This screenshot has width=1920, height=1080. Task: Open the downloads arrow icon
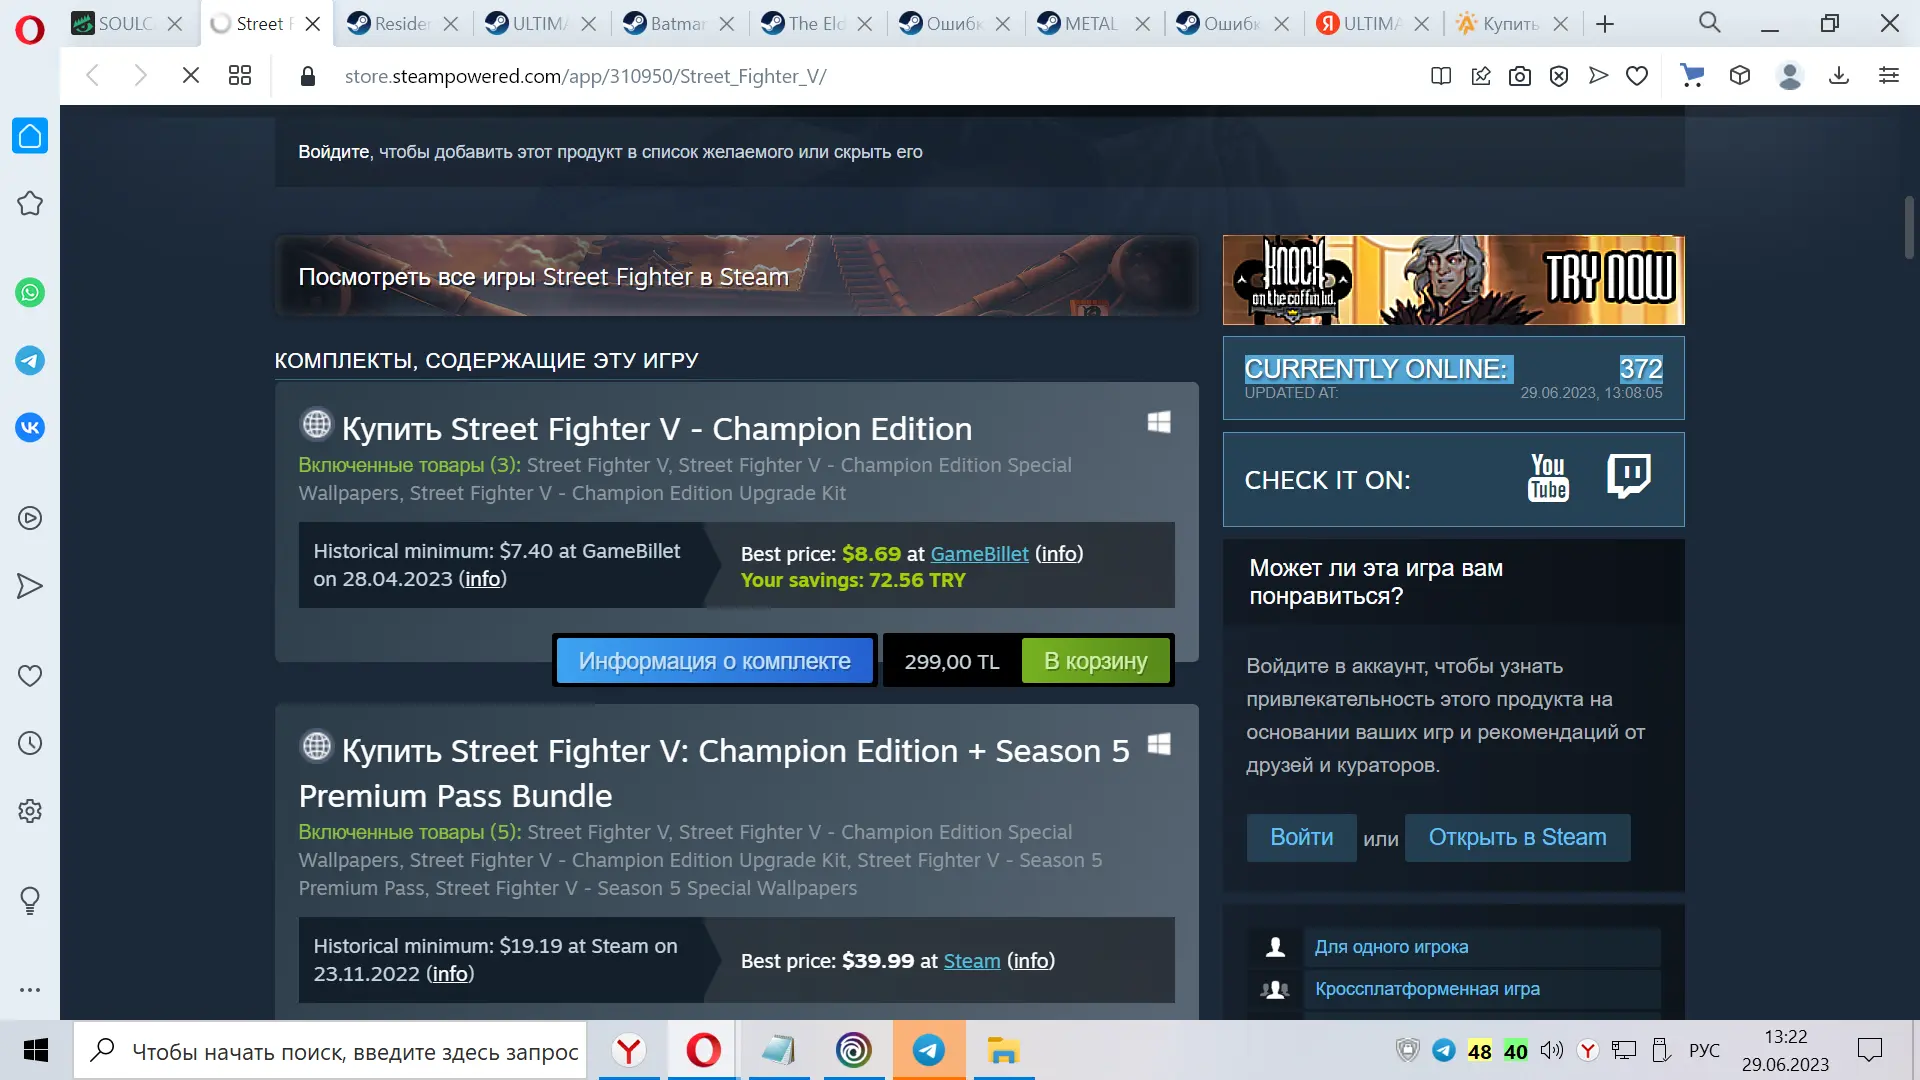[1839, 75]
